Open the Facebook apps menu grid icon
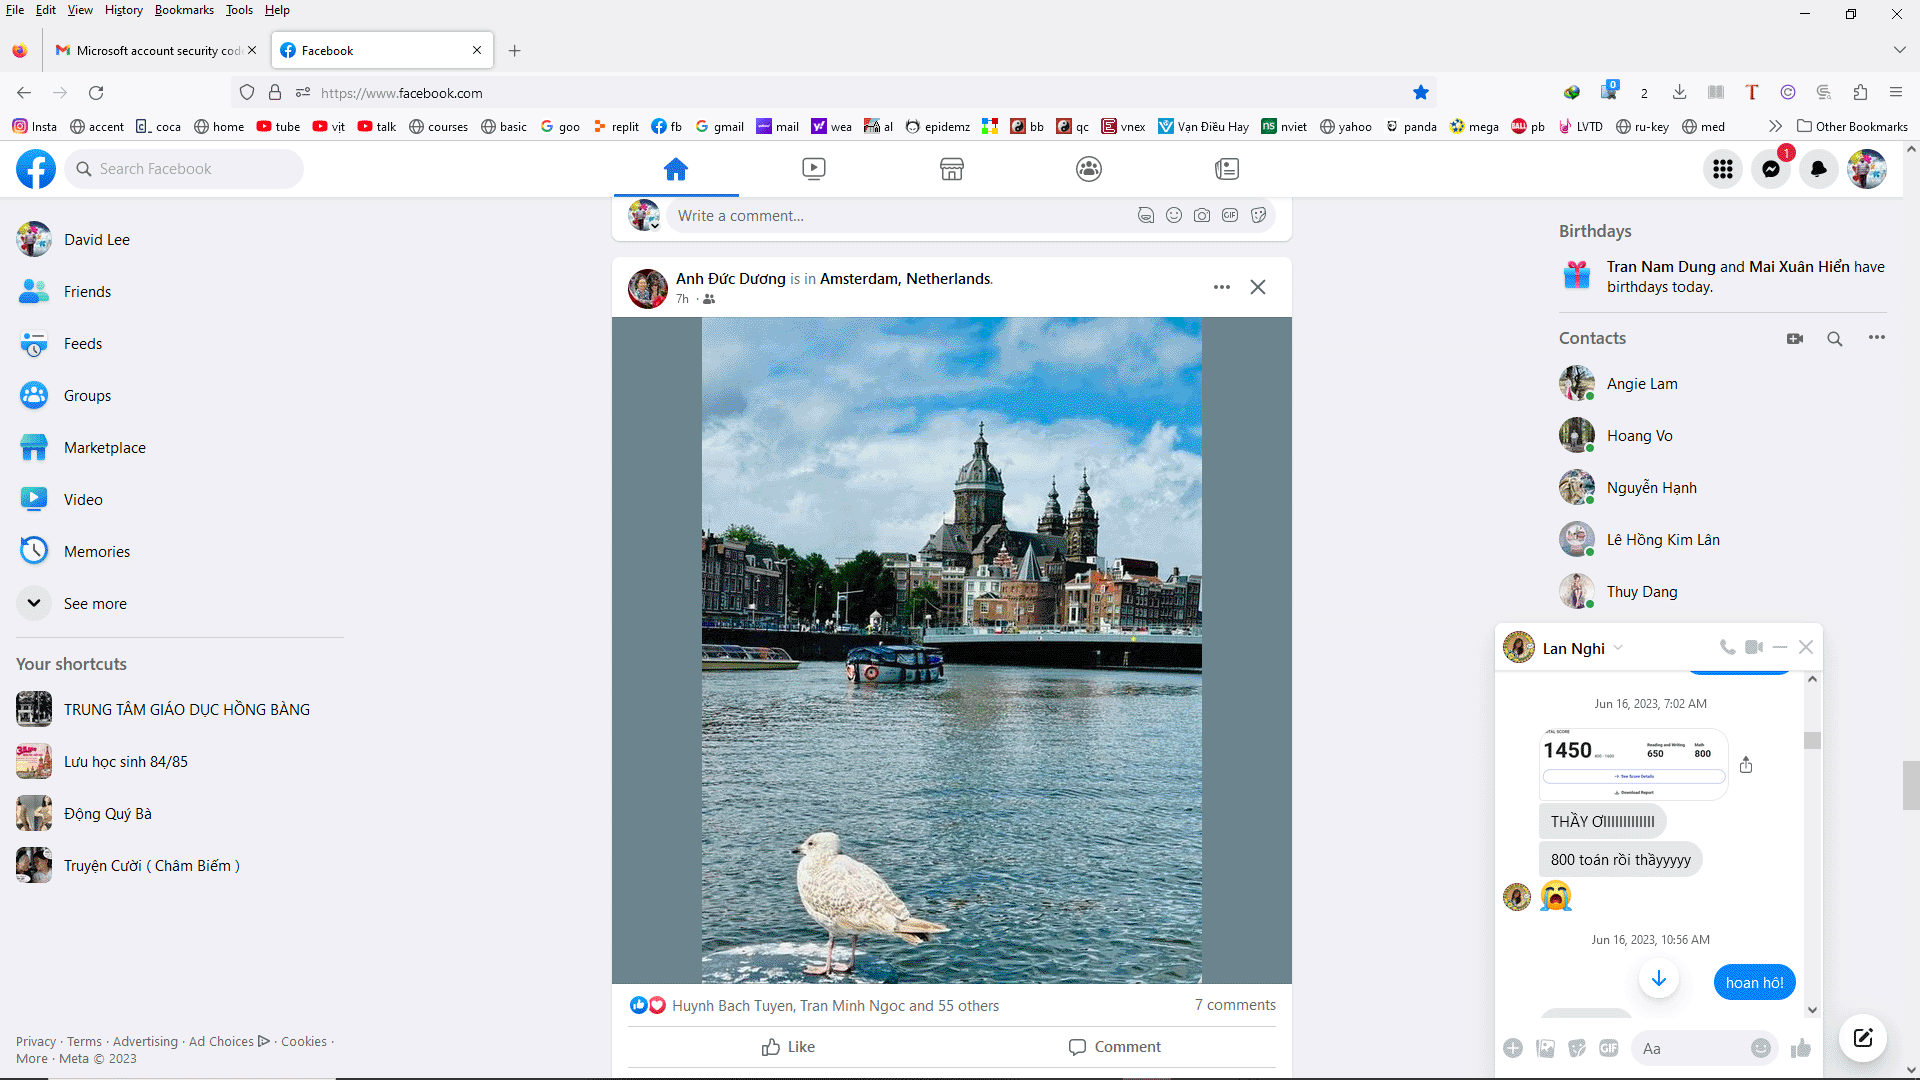Viewport: 1920px width, 1080px height. coord(1722,169)
